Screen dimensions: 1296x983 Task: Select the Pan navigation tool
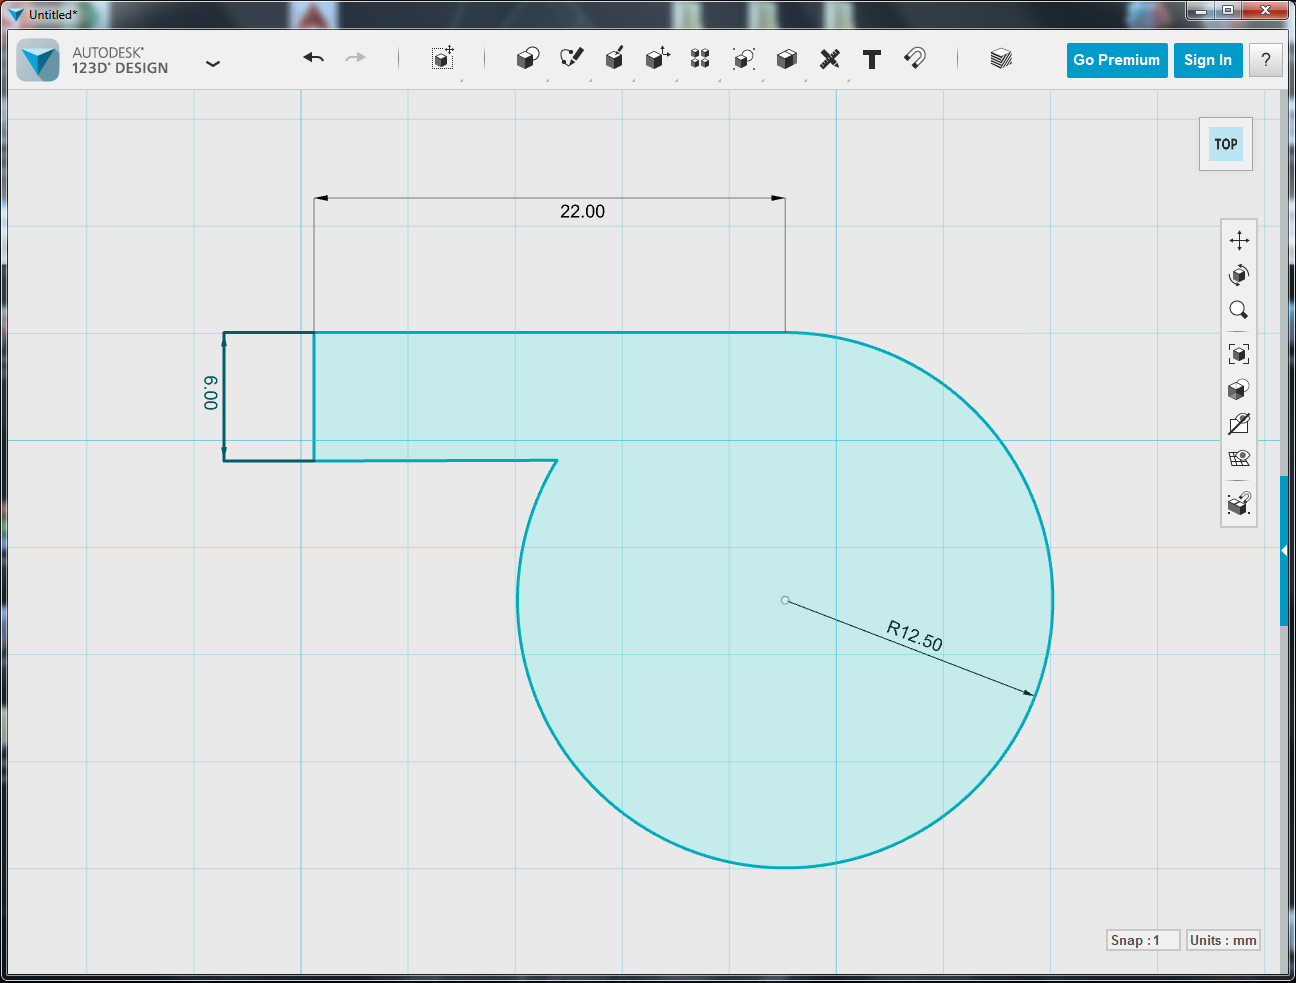click(1239, 240)
